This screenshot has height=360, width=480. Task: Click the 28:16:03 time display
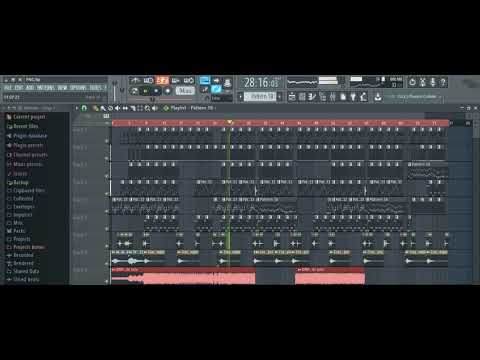tap(262, 83)
